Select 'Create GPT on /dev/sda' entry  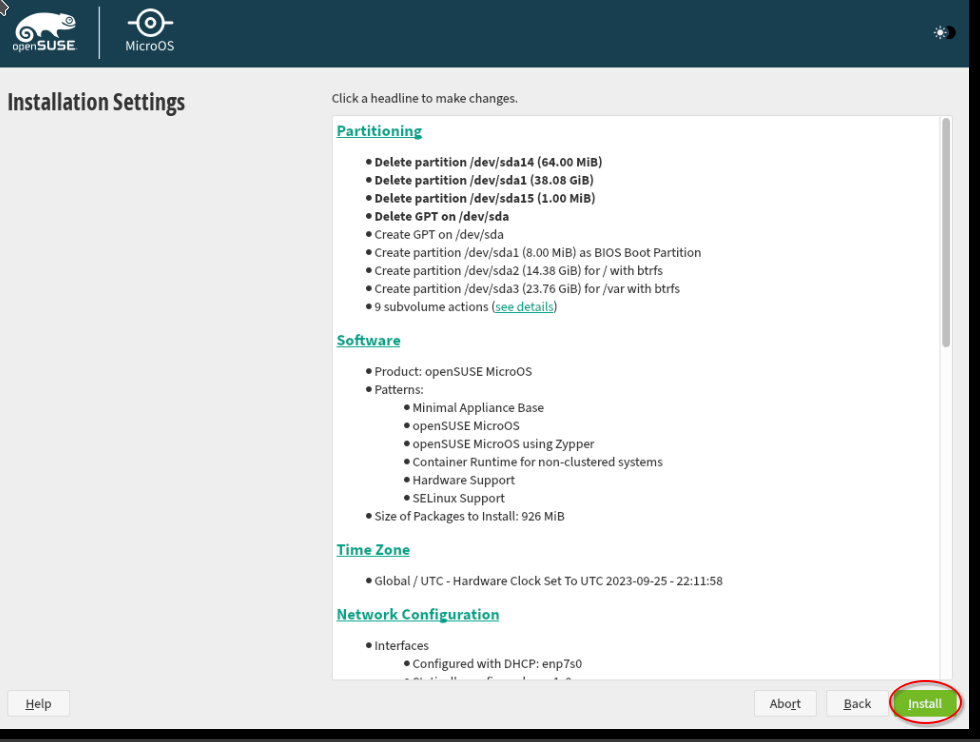pyautogui.click(x=439, y=234)
